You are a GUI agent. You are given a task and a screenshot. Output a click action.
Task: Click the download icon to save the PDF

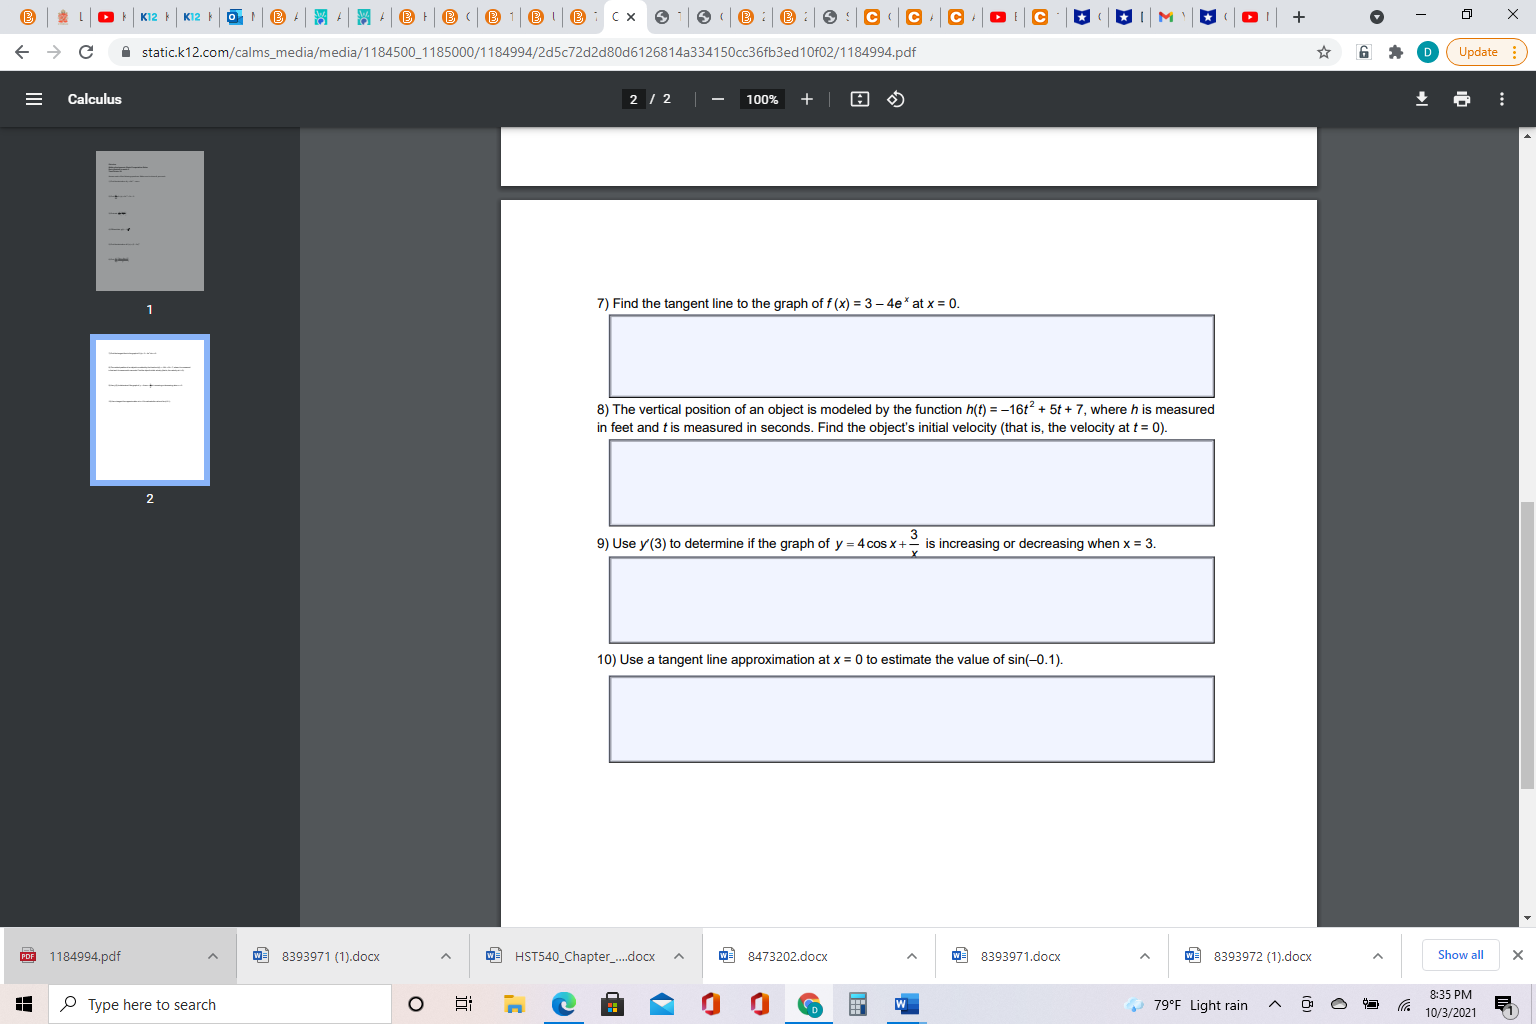pos(1421,99)
